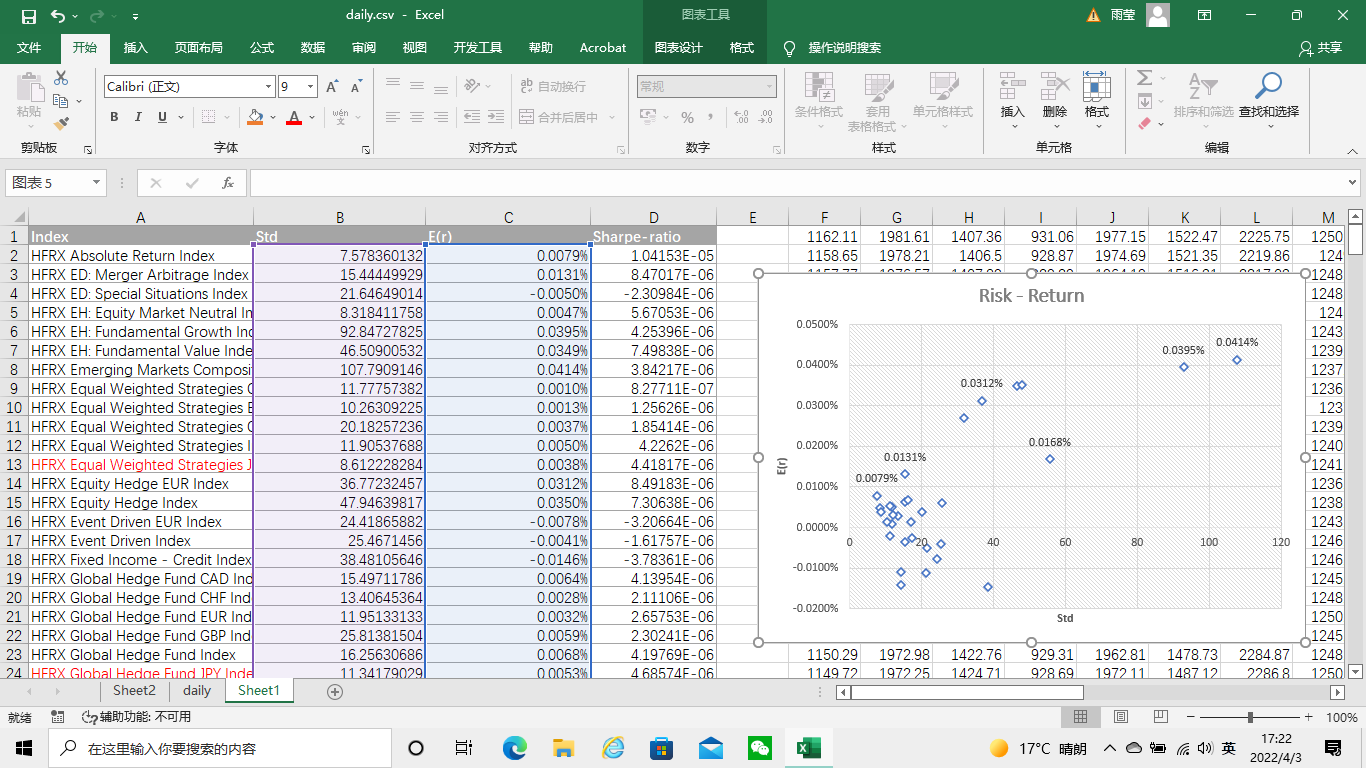Toggle Italic formatting

tap(138, 117)
